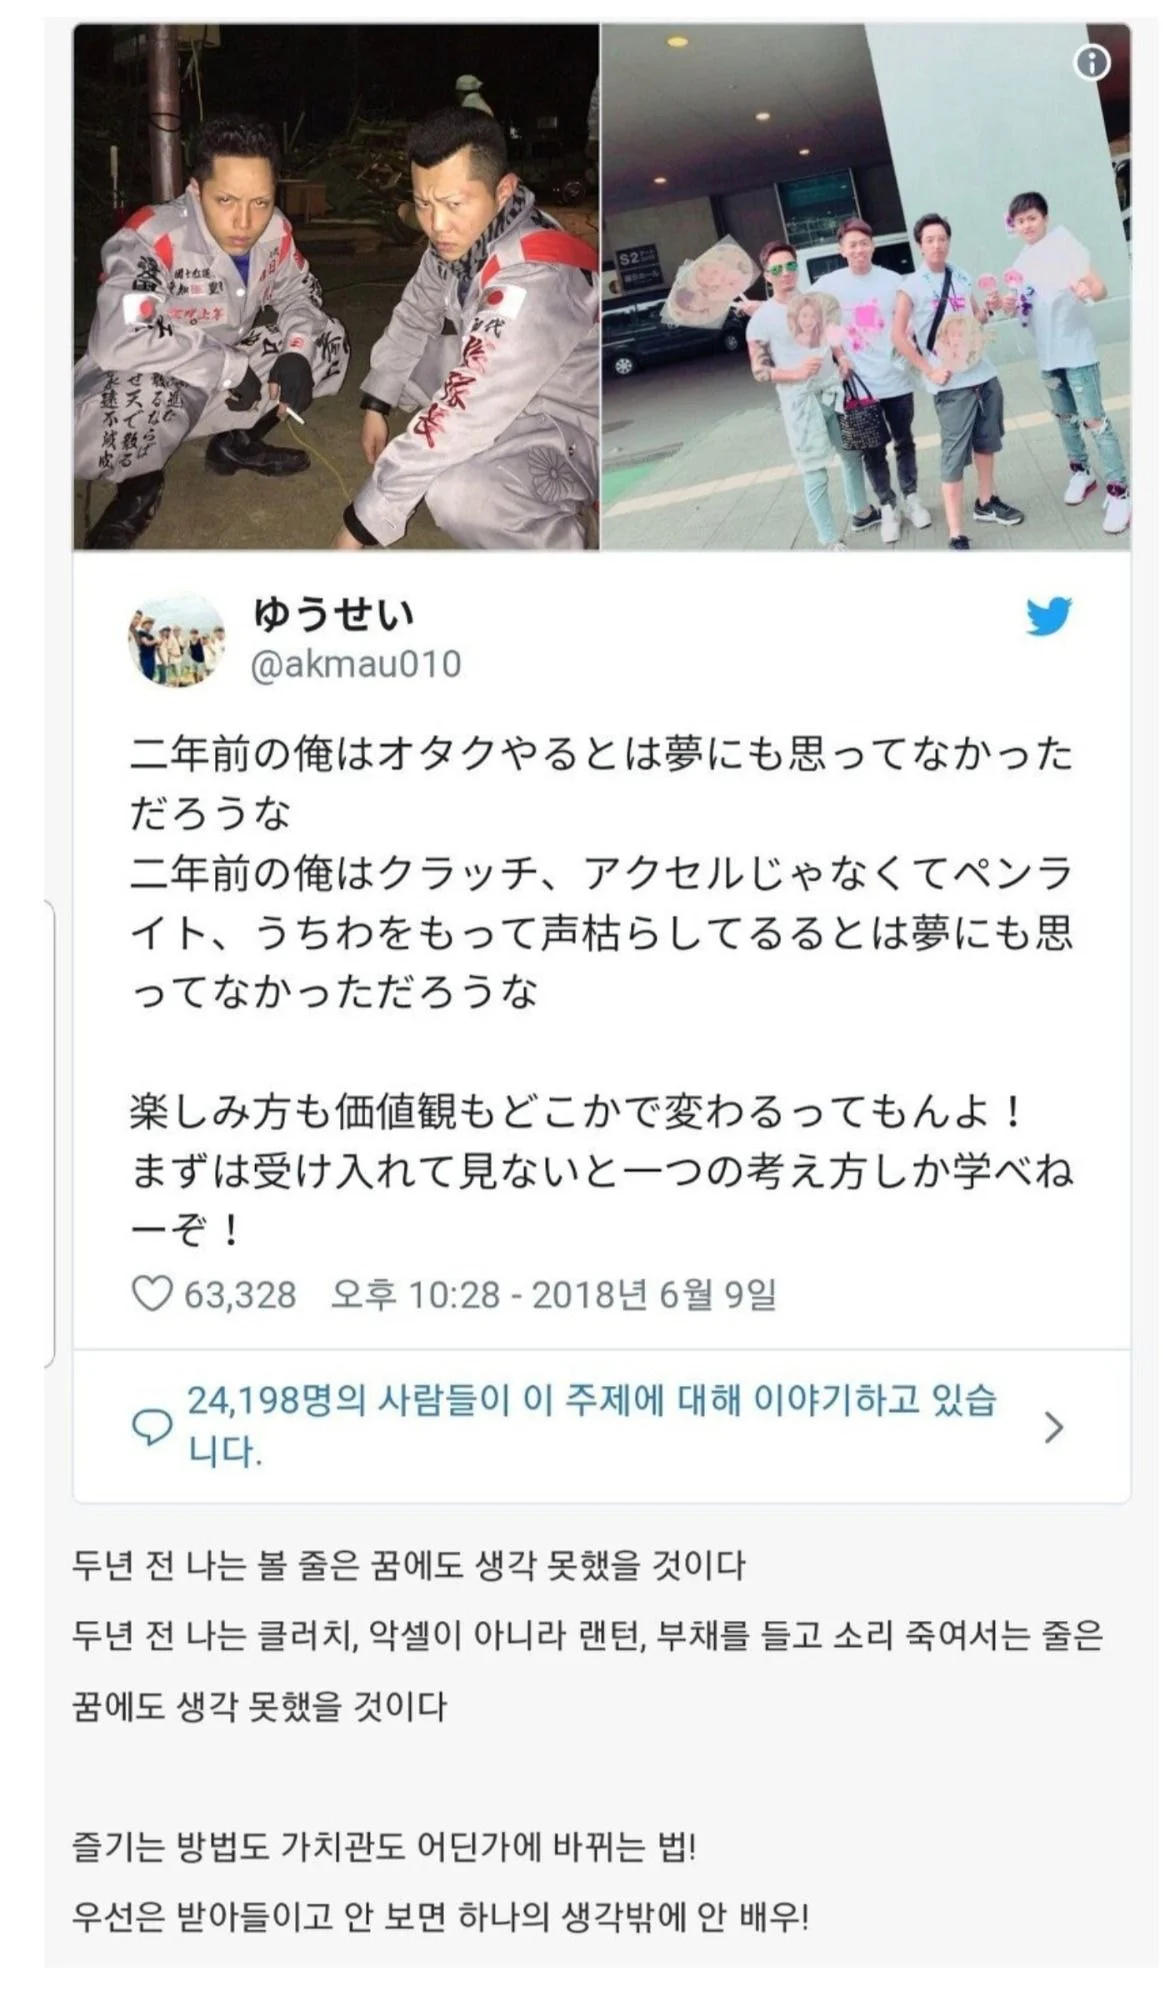Click the speech bubble conversation icon
The image size is (1163, 1996).
[152, 1427]
